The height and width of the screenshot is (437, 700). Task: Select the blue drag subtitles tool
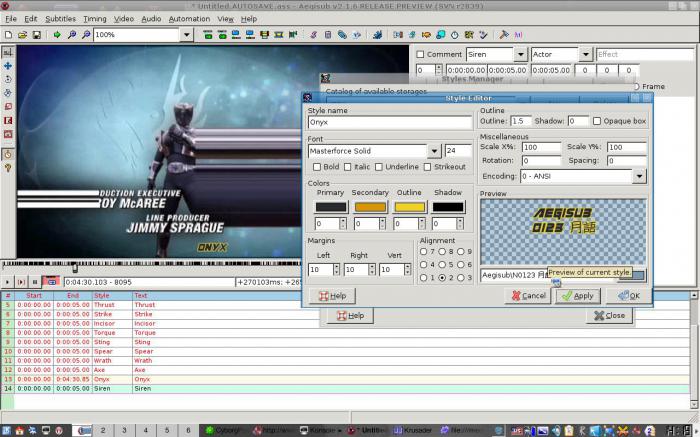pos(8,66)
